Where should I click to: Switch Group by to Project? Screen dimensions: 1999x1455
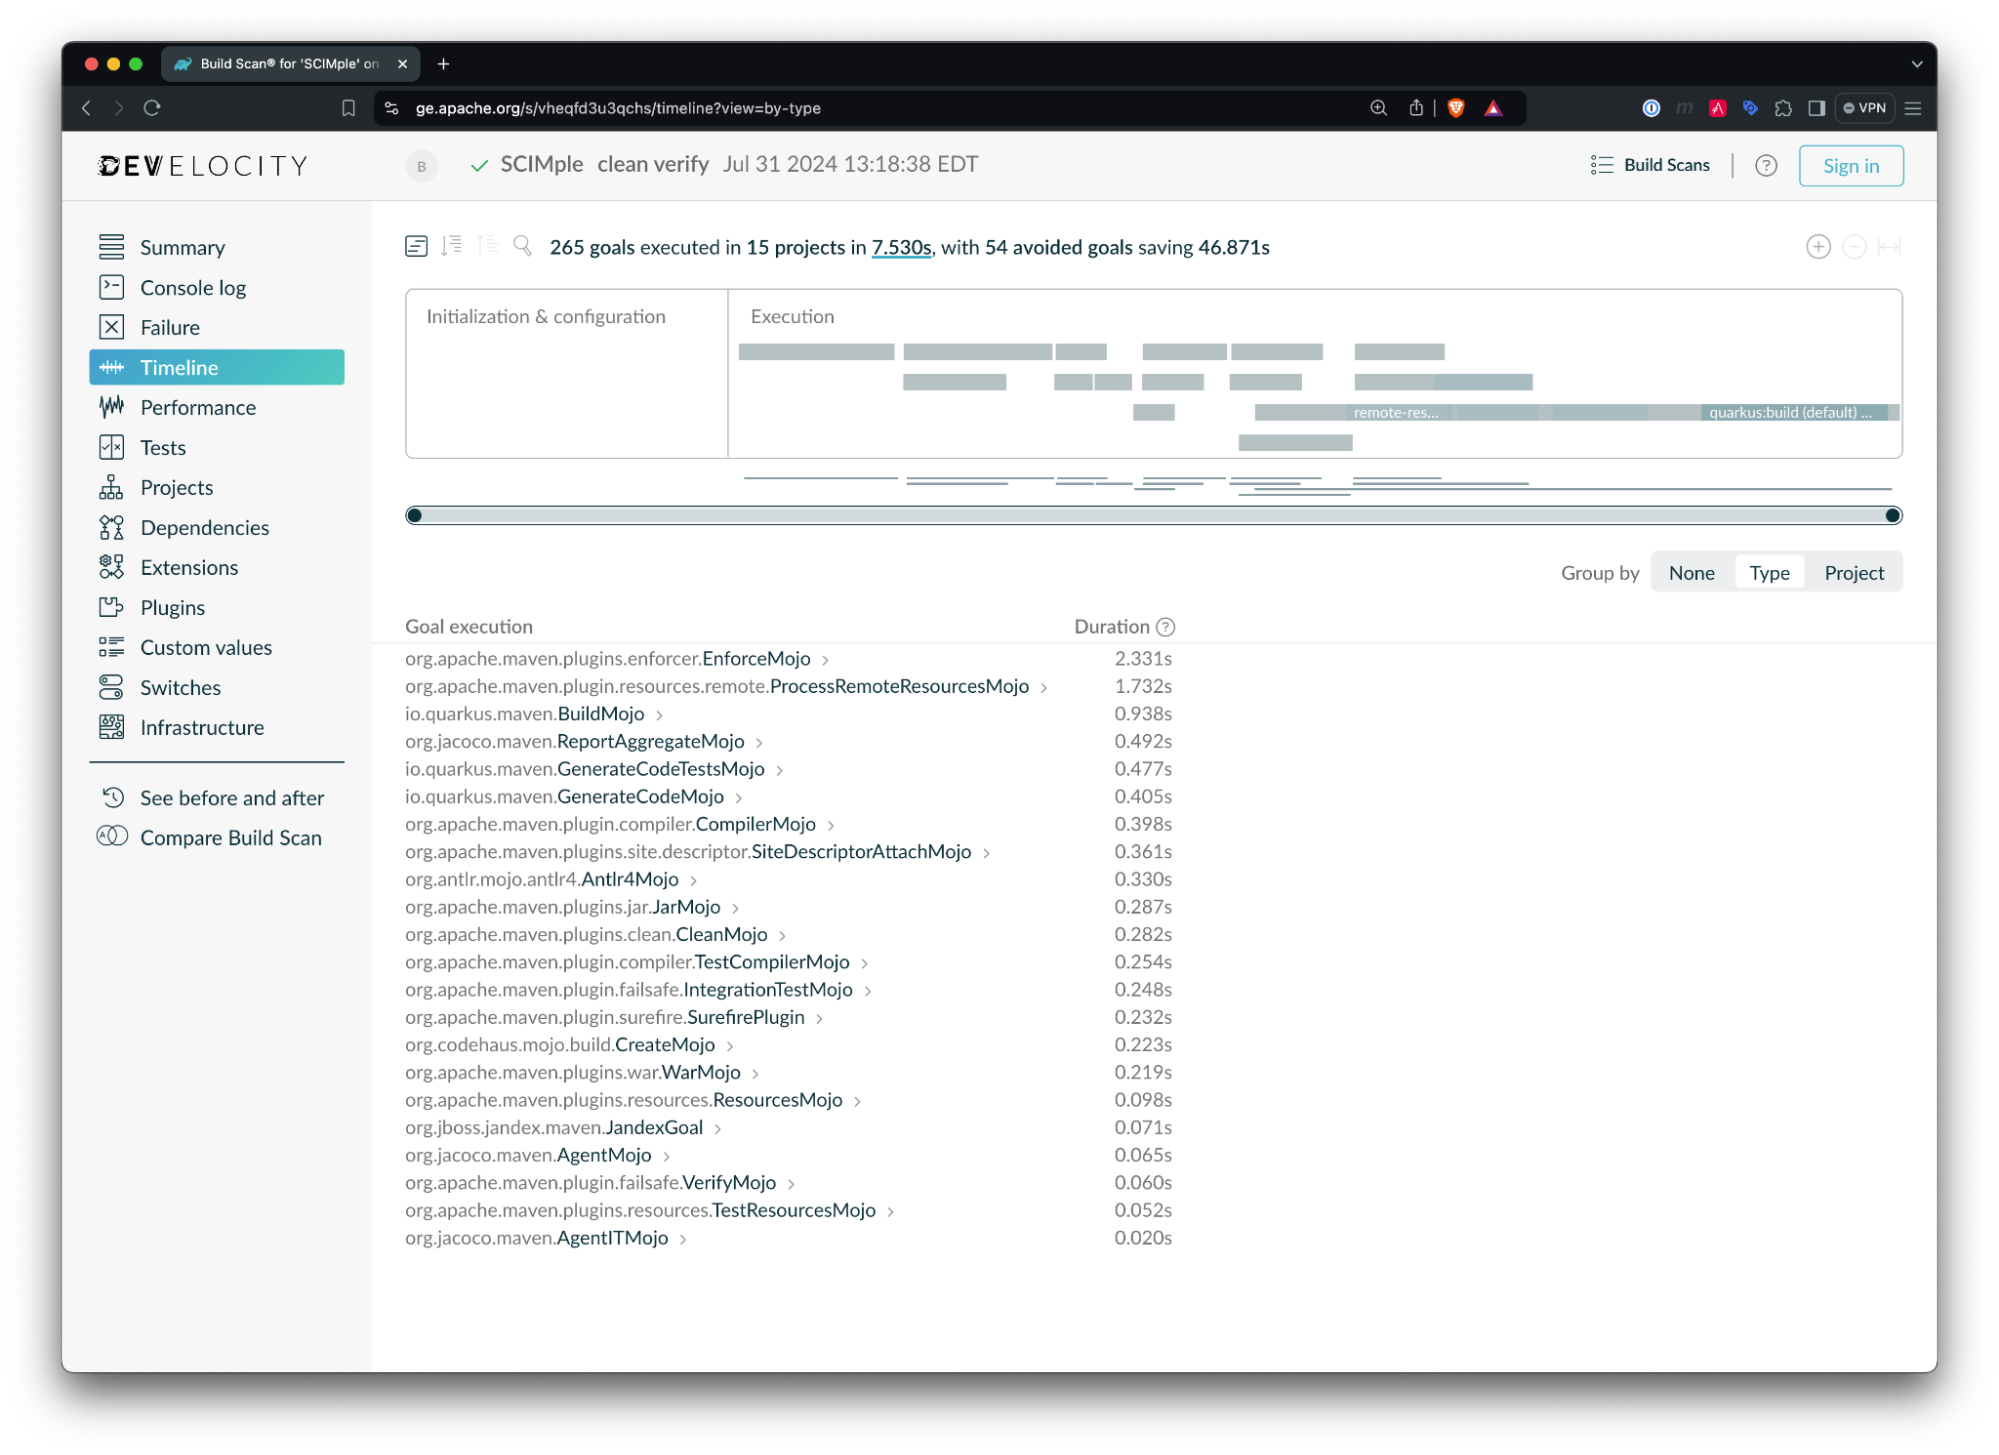[1853, 572]
